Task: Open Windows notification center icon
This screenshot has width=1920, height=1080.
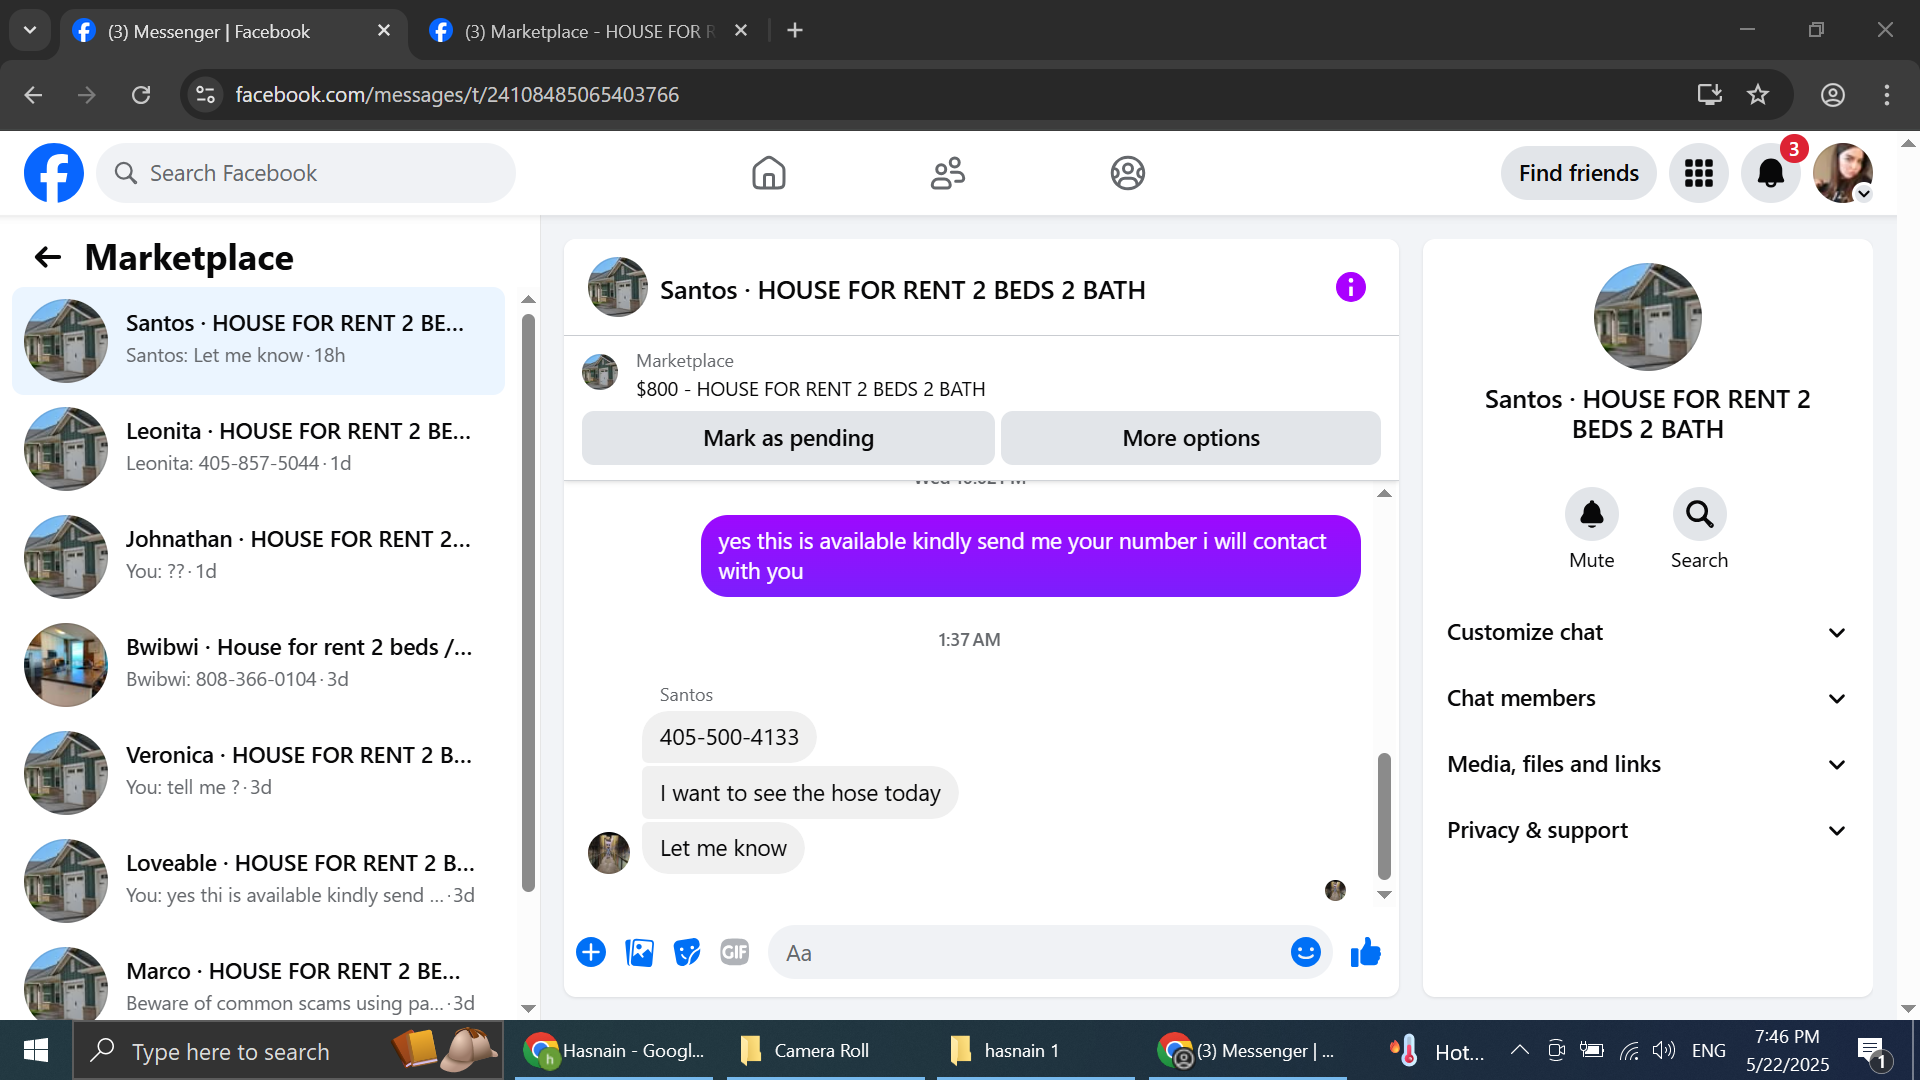Action: pyautogui.click(x=1871, y=1050)
